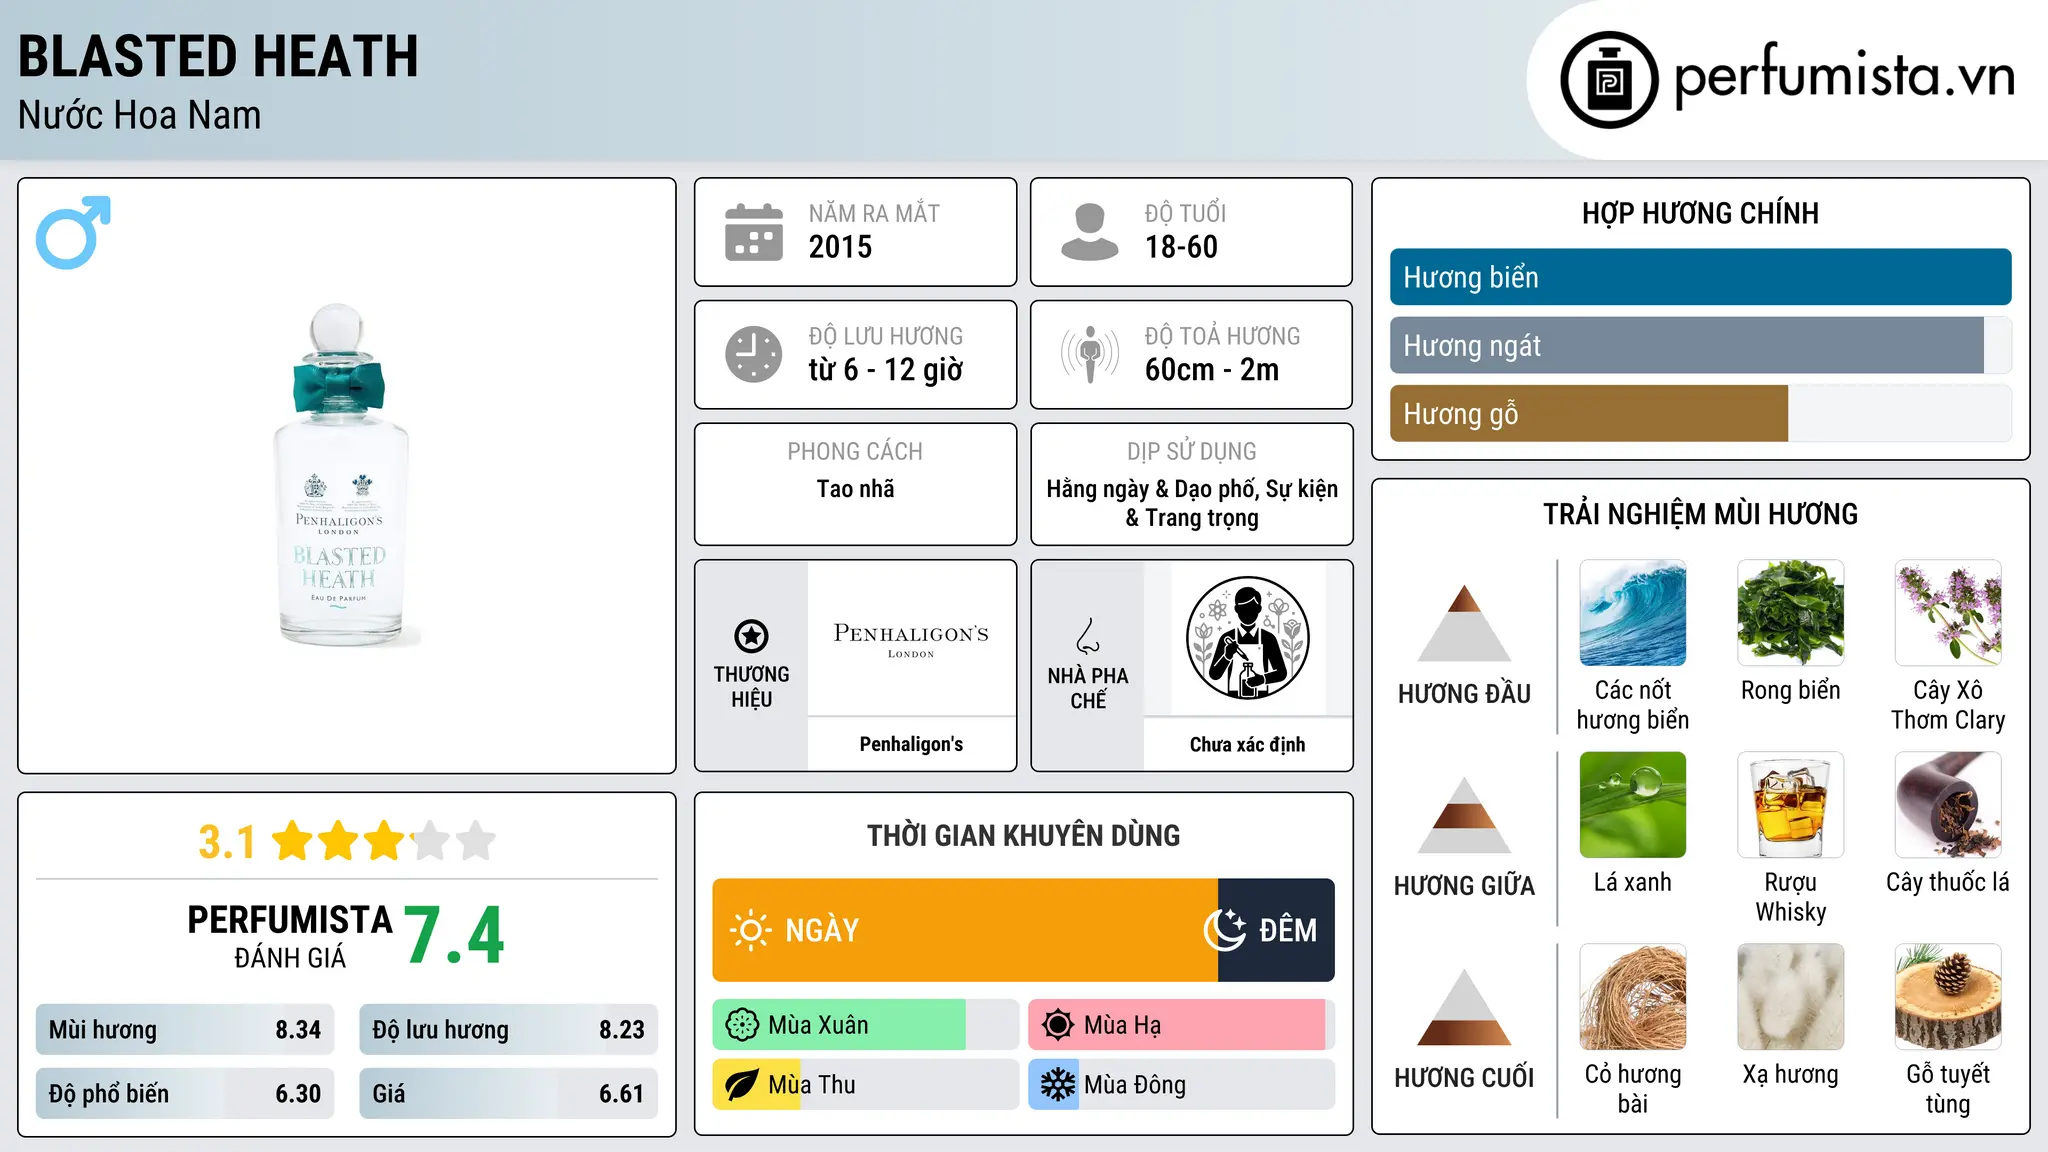The height and width of the screenshot is (1152, 2048).
Task: Click the calendar icon beside Năm ra mắt
Action: click(x=754, y=232)
